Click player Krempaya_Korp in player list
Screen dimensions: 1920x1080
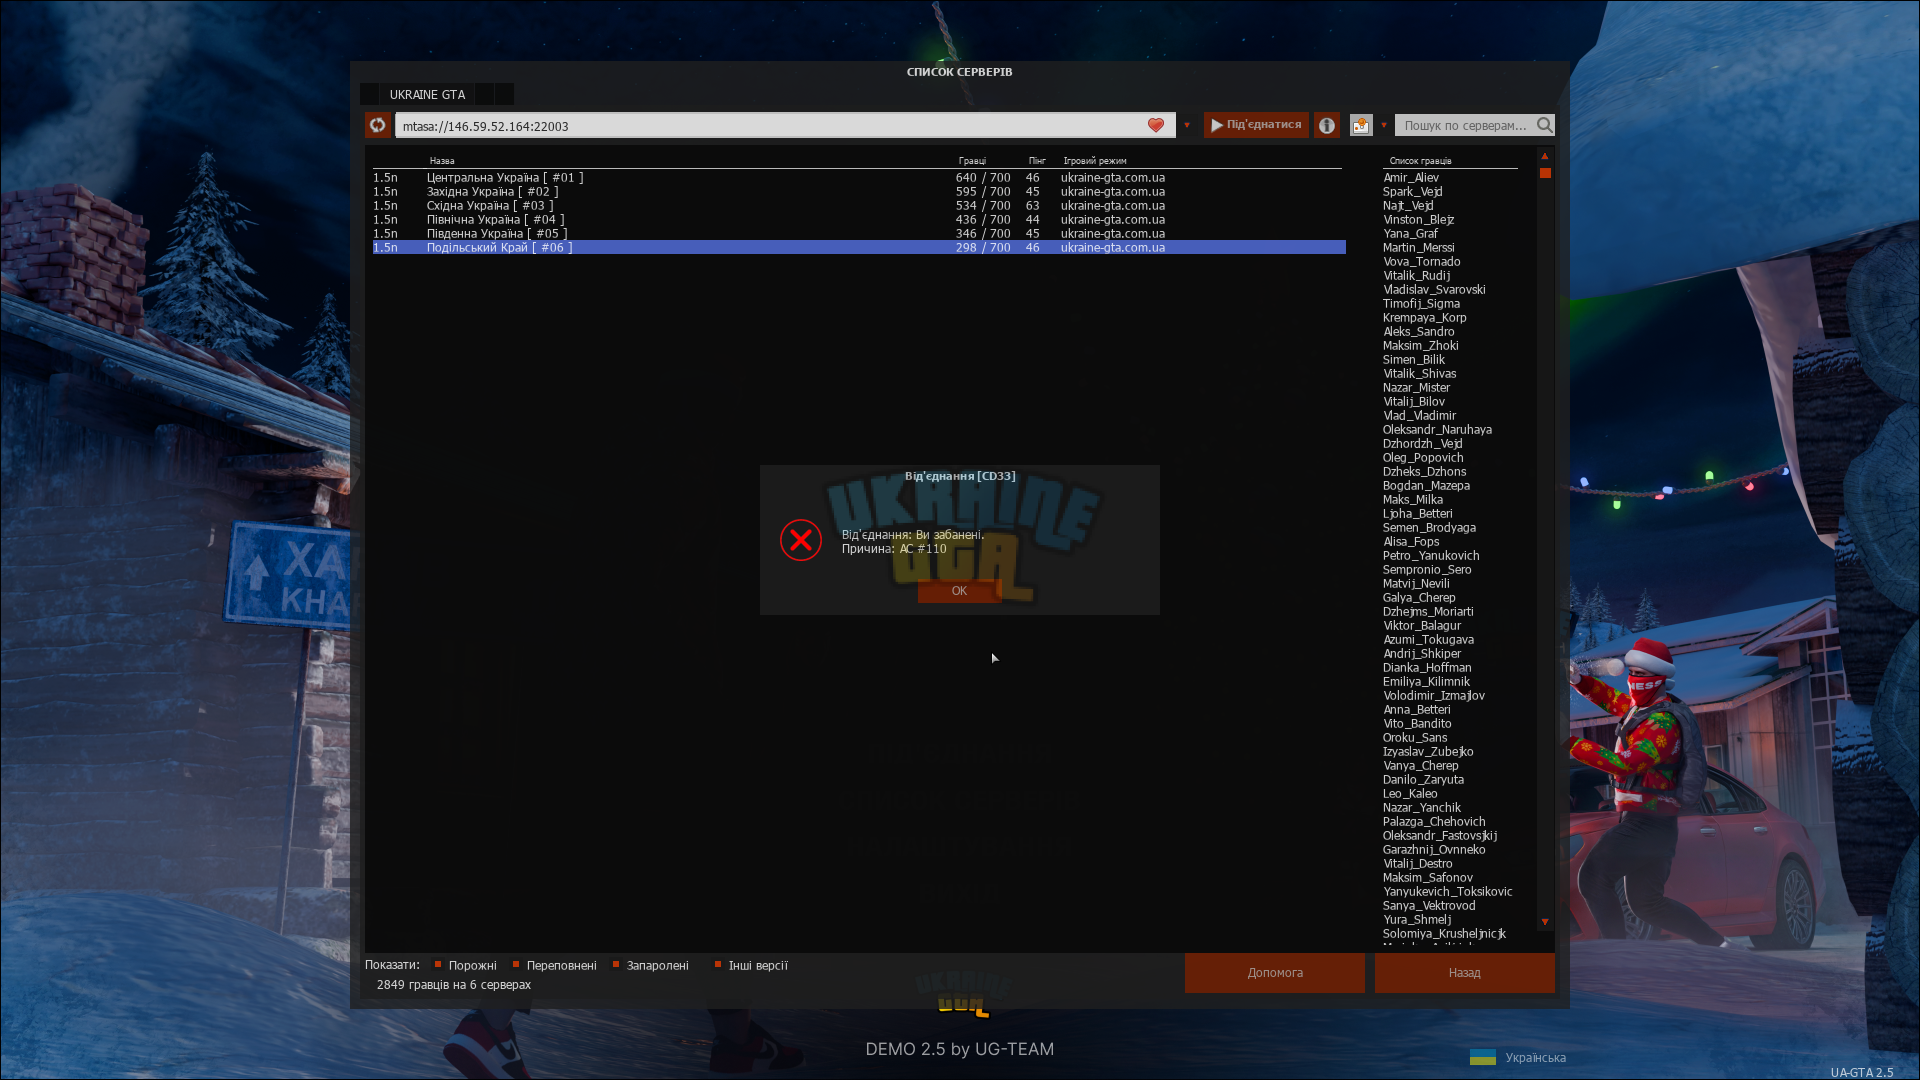pyautogui.click(x=1425, y=318)
